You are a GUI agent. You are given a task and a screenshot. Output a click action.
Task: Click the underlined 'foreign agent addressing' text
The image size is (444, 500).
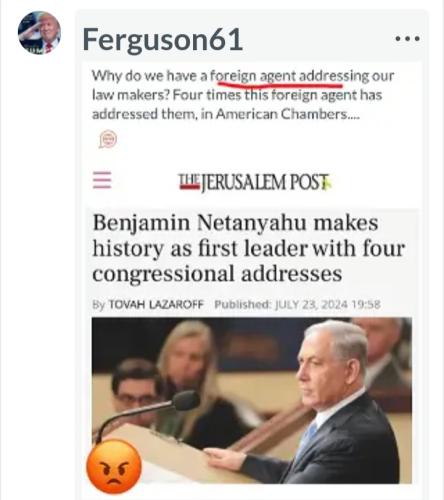click(x=290, y=76)
